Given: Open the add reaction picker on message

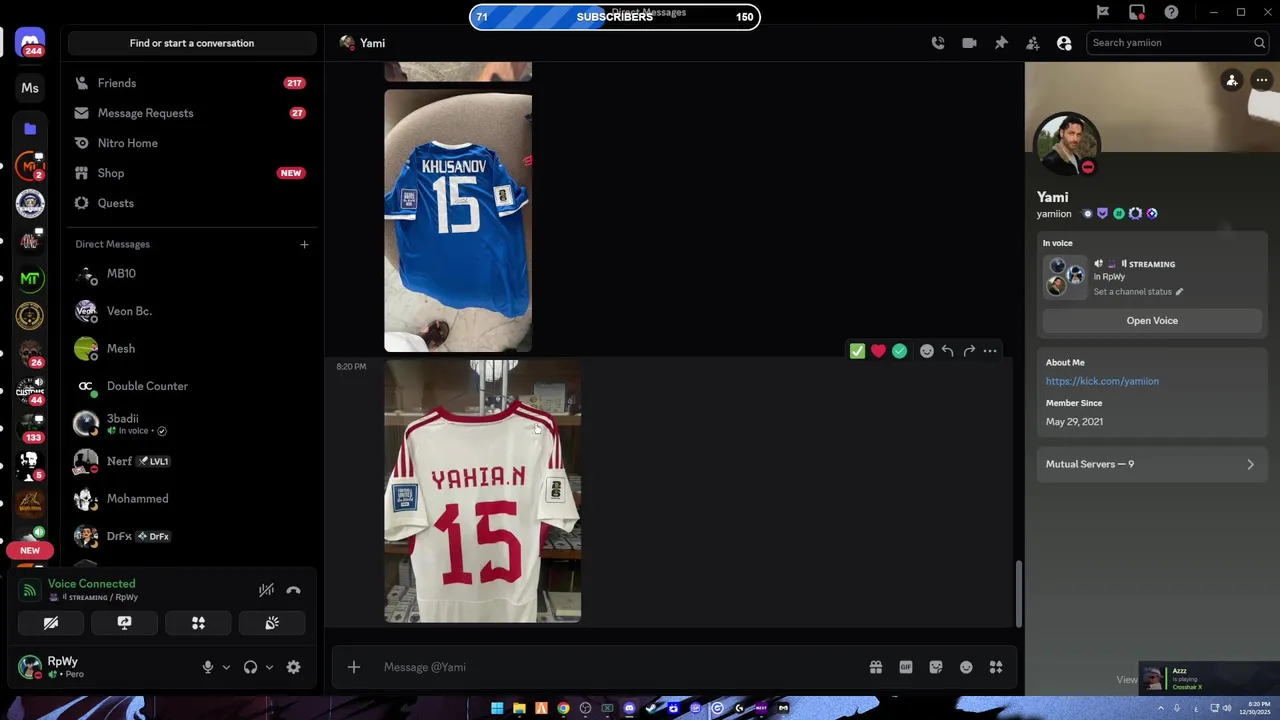Looking at the screenshot, I should coord(927,351).
